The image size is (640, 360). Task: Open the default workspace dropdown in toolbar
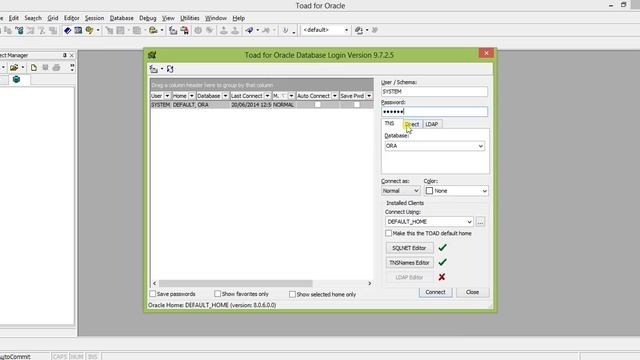[x=346, y=30]
